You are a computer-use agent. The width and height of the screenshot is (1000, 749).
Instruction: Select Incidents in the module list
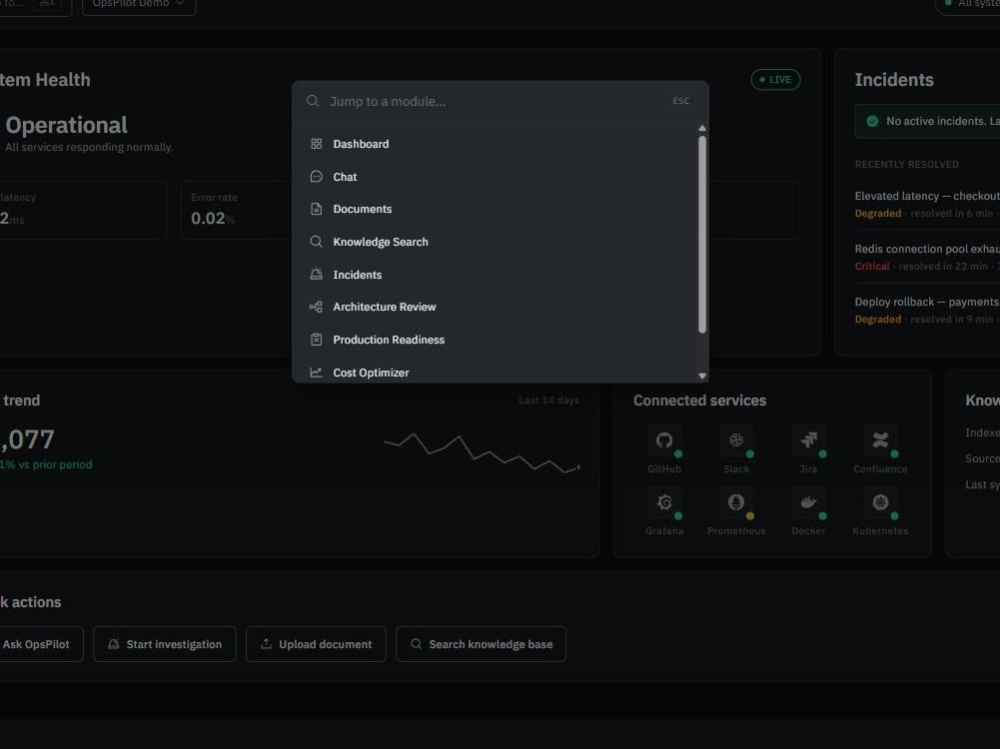495,274
